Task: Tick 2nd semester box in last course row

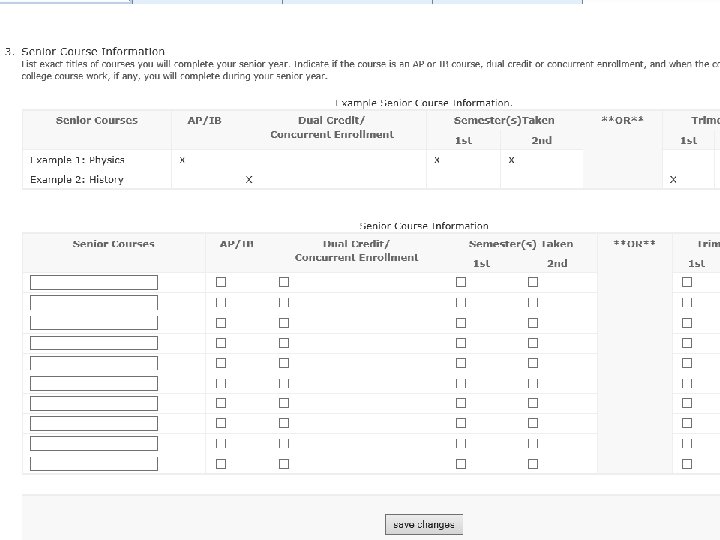Action: pos(533,464)
